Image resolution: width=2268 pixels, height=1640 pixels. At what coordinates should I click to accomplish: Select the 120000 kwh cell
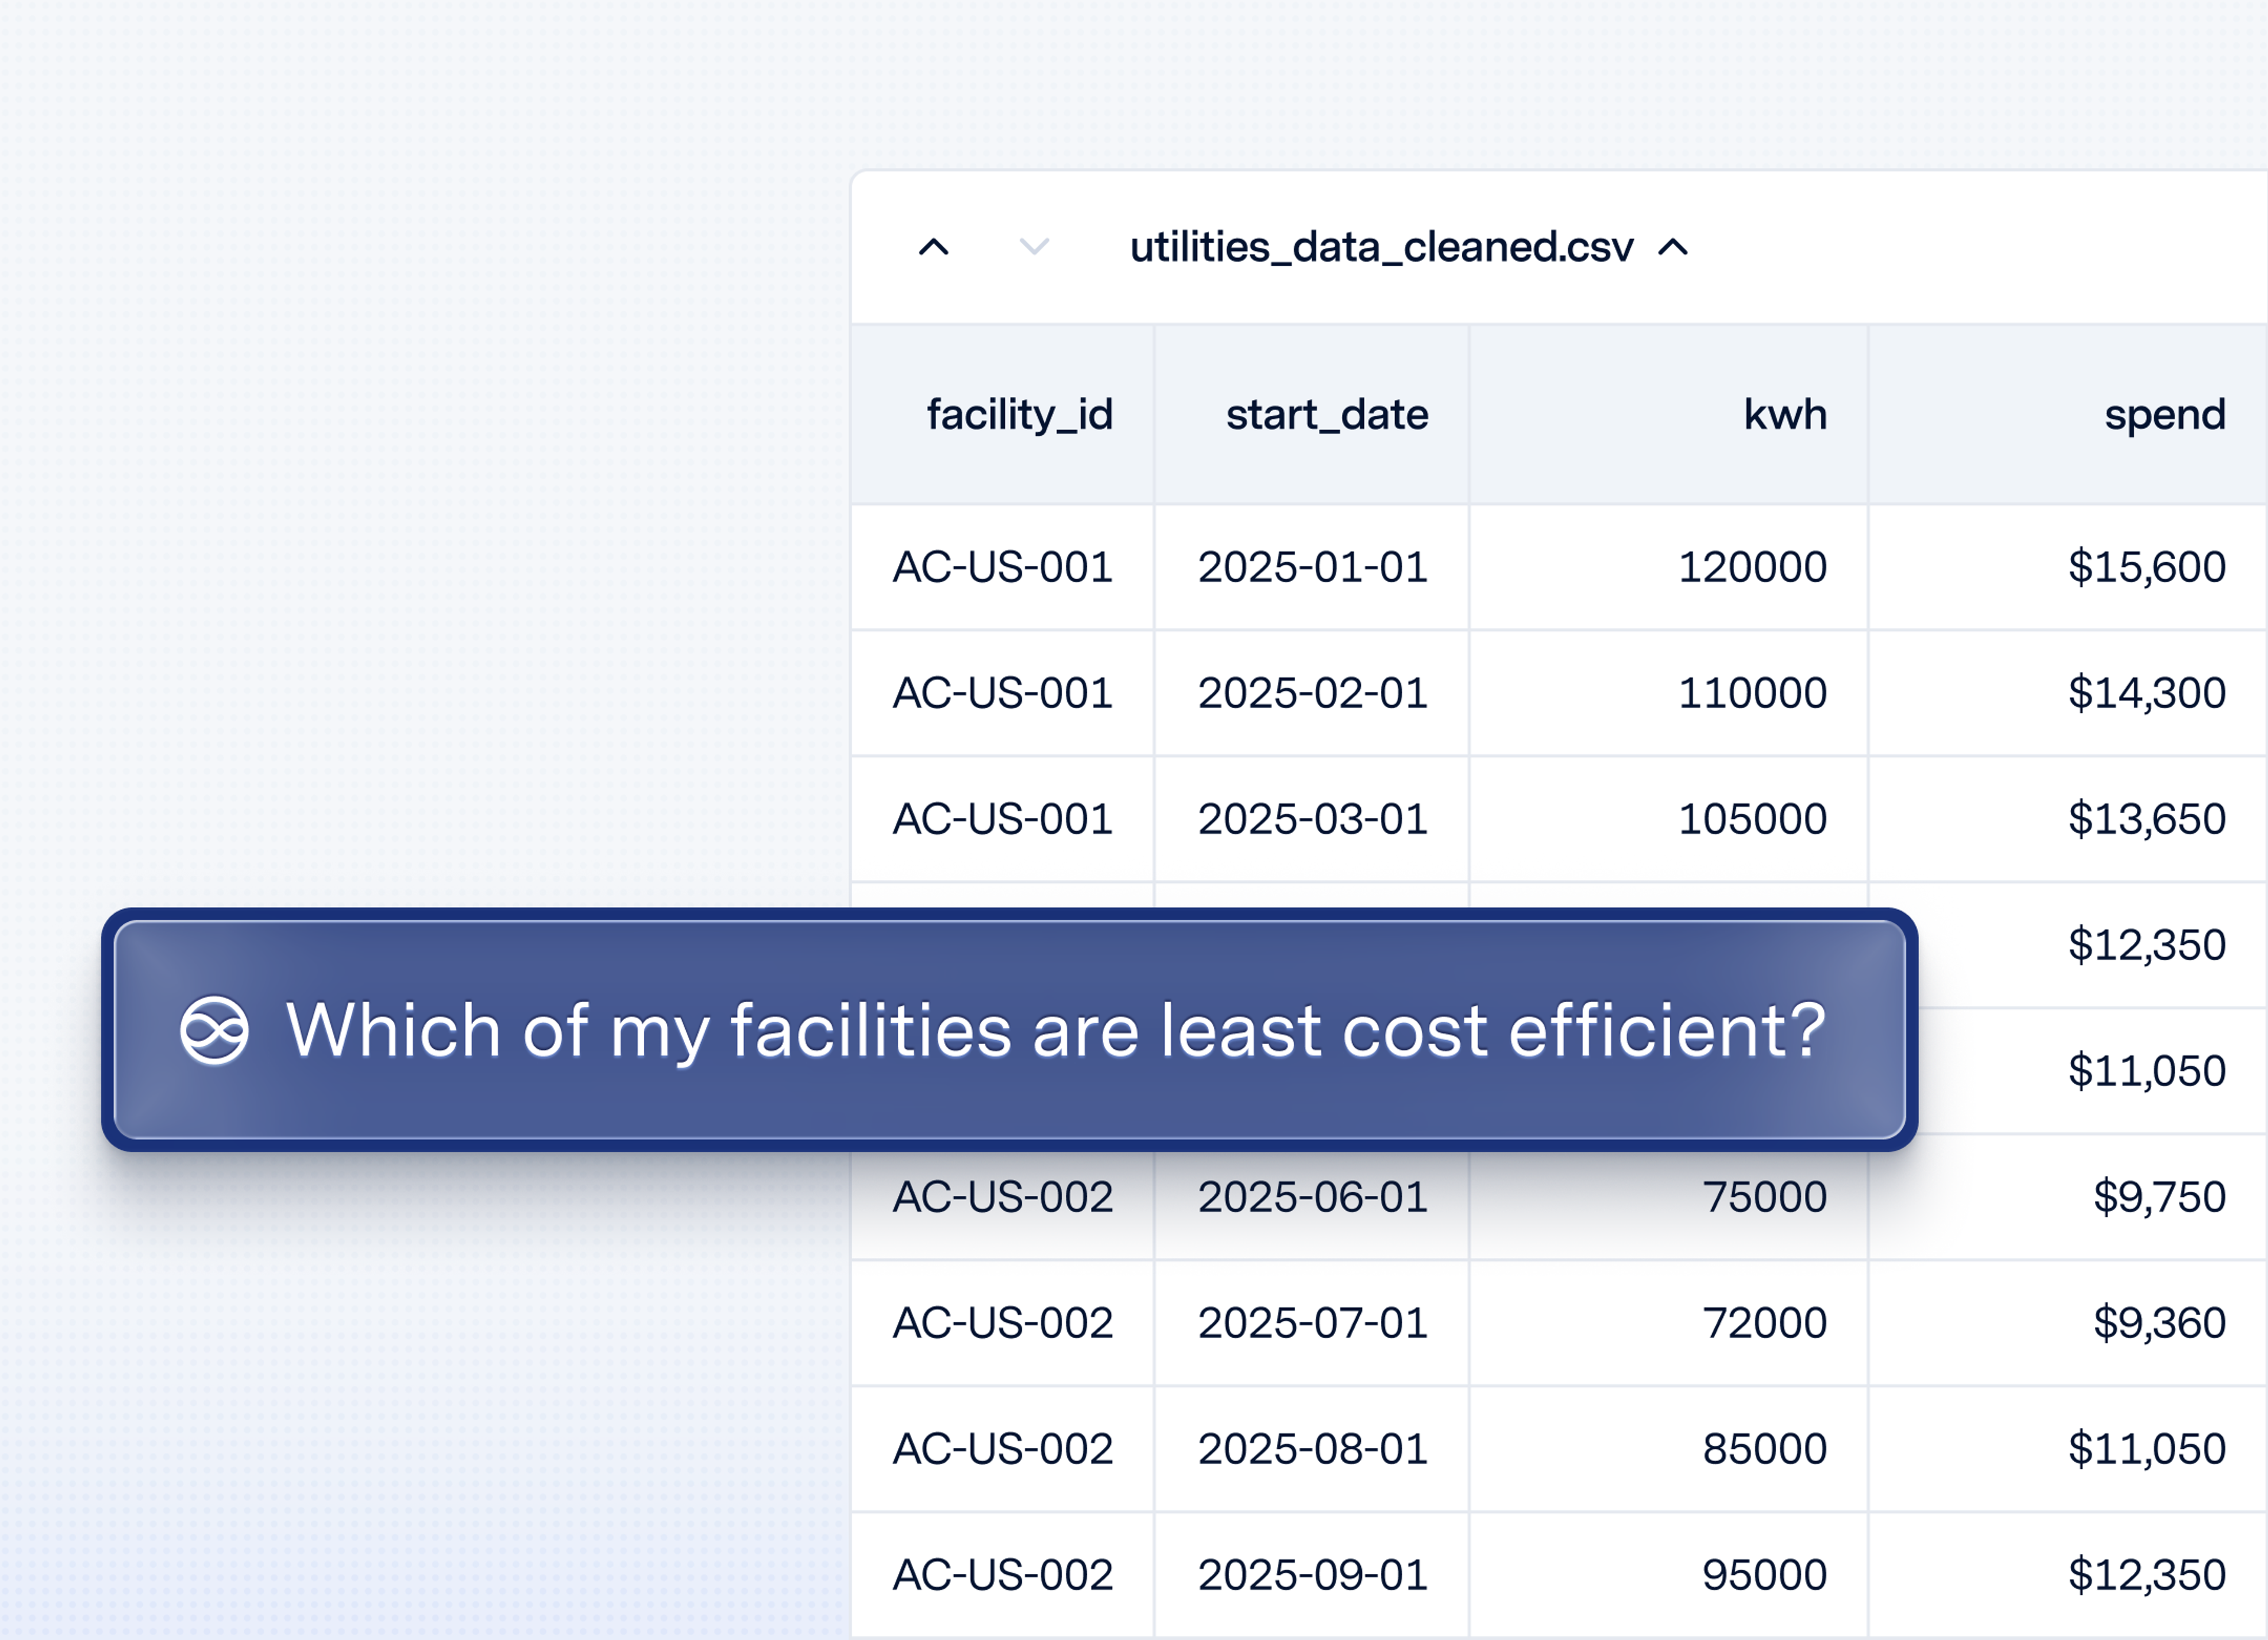pos(1669,567)
